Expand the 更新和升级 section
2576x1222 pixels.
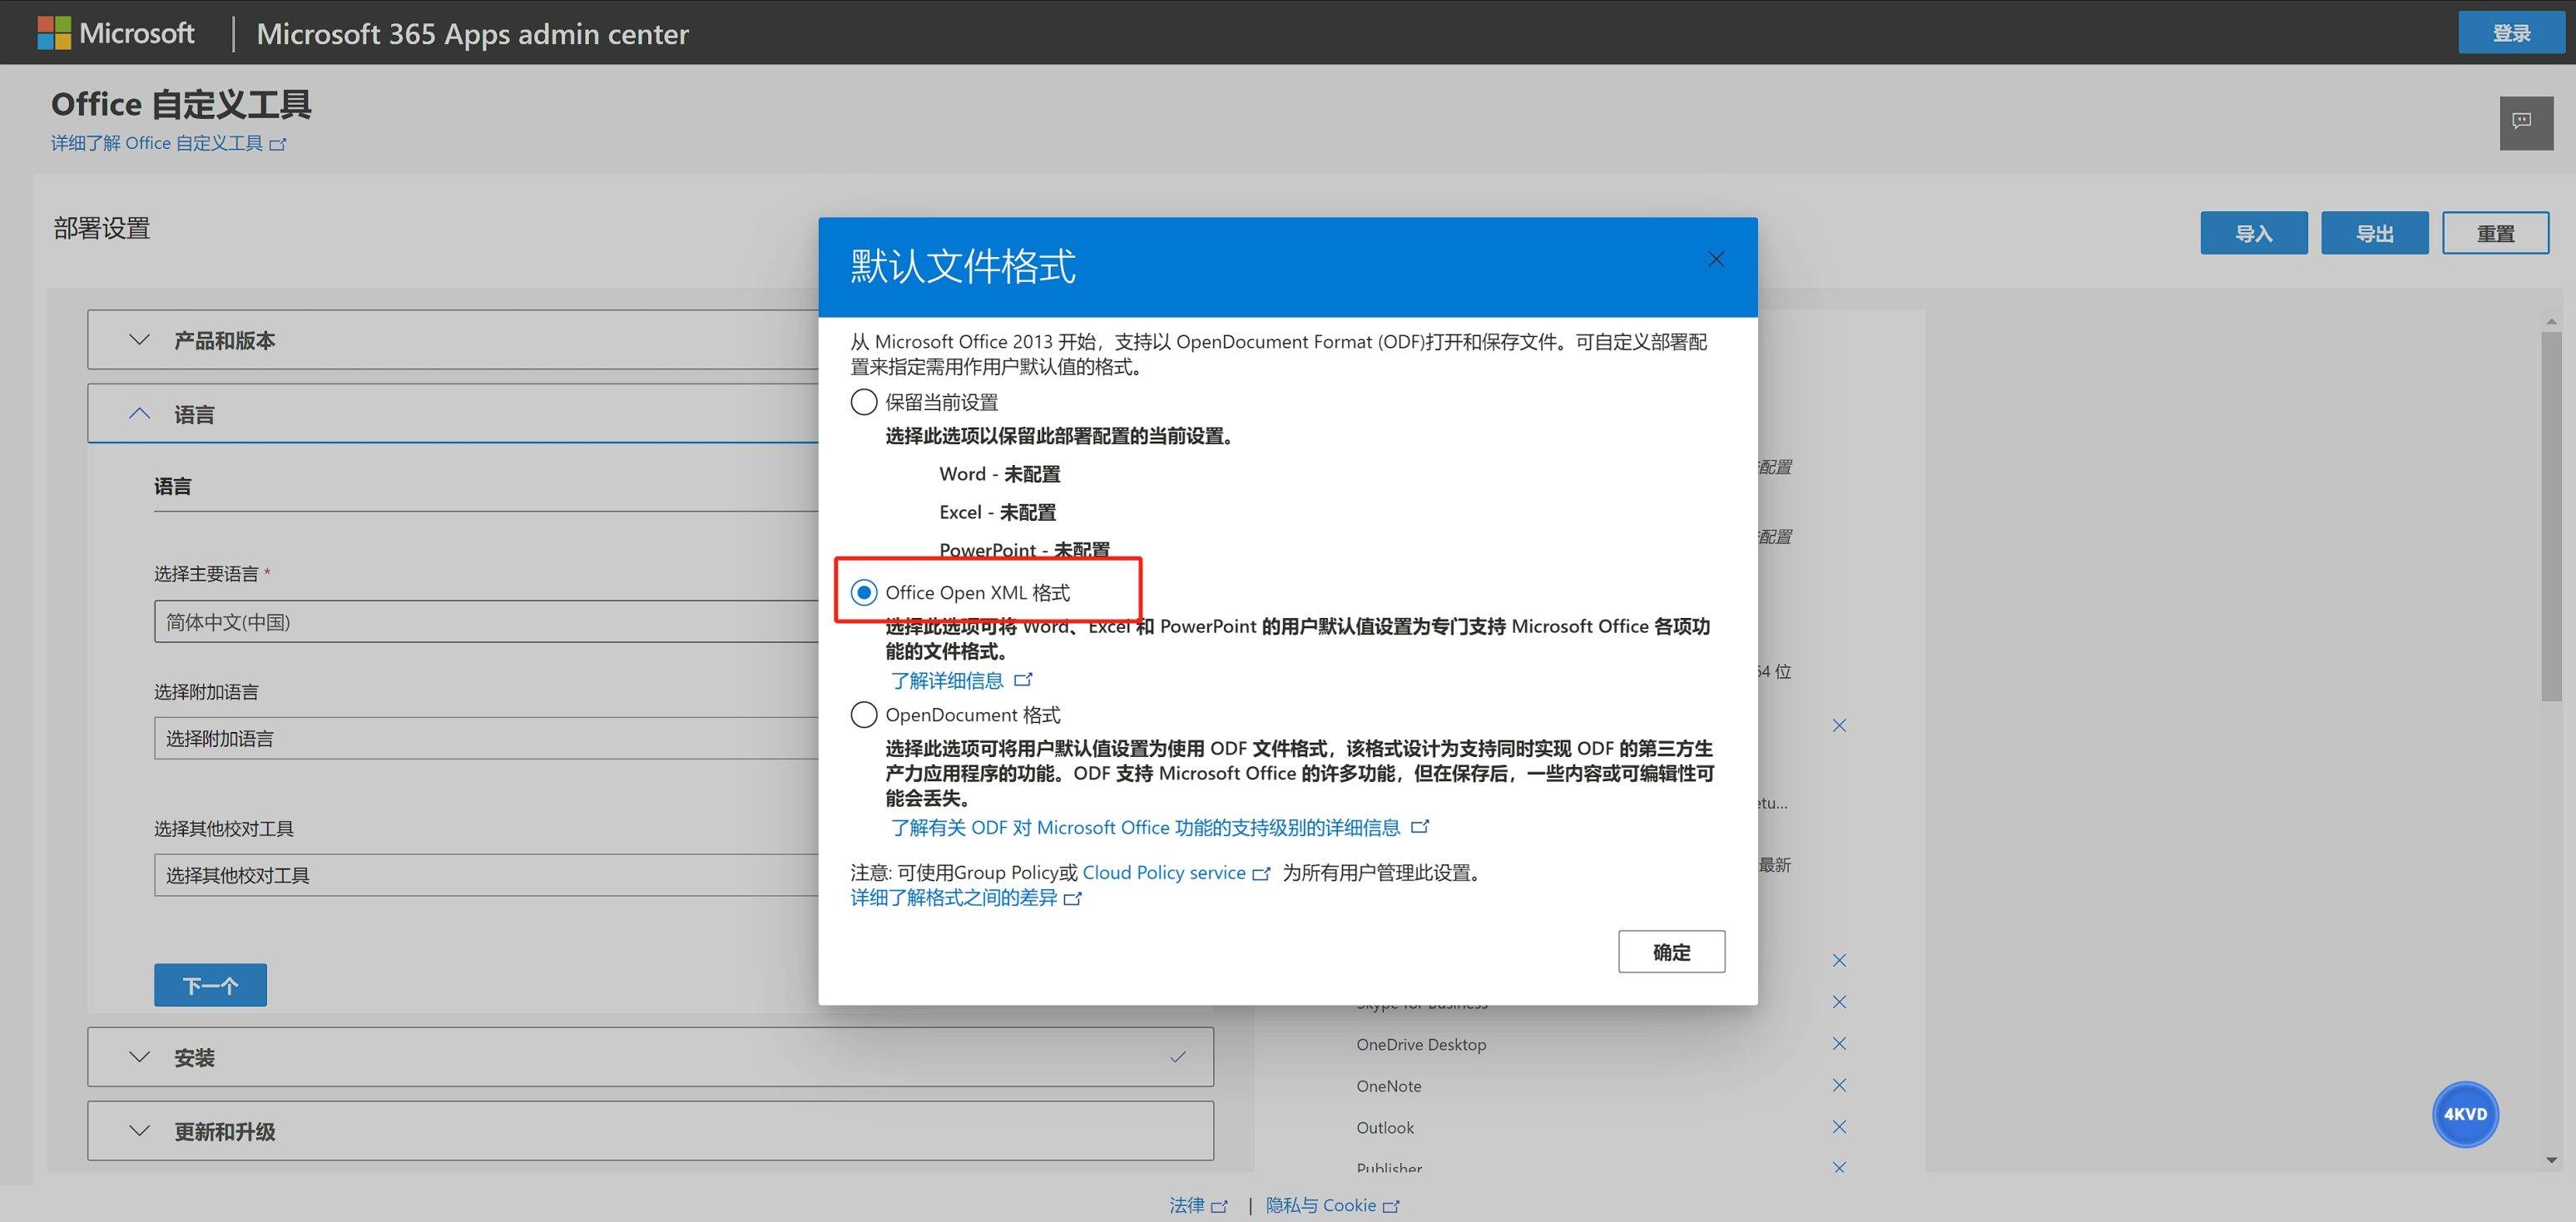click(x=140, y=1131)
